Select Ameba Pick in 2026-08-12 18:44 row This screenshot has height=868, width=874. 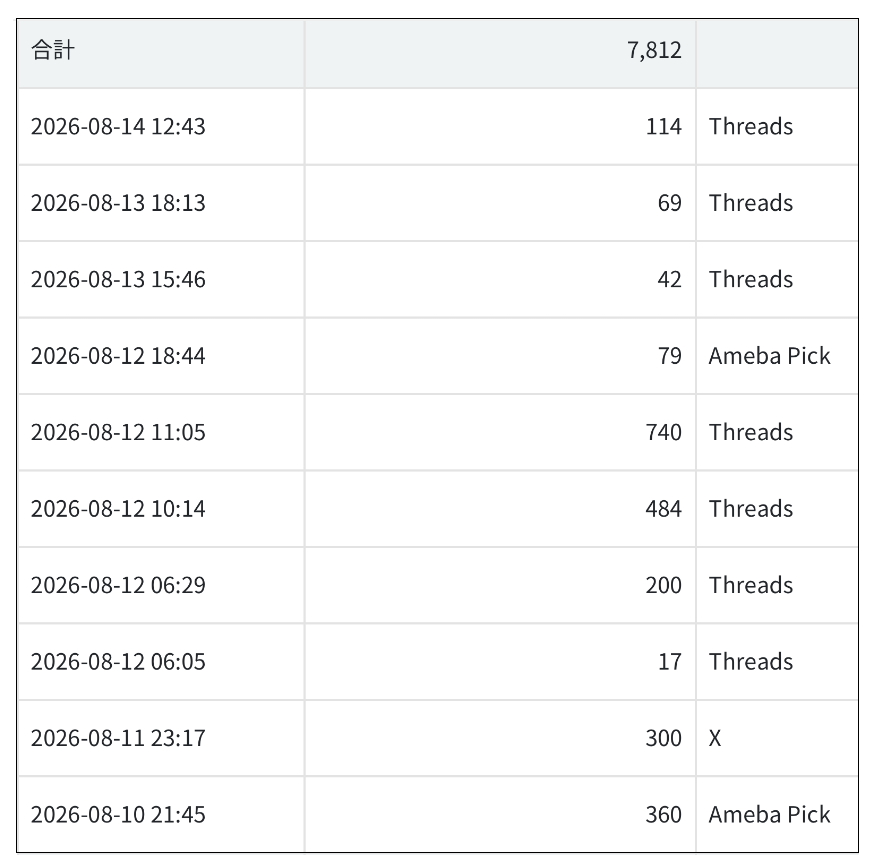tap(769, 356)
